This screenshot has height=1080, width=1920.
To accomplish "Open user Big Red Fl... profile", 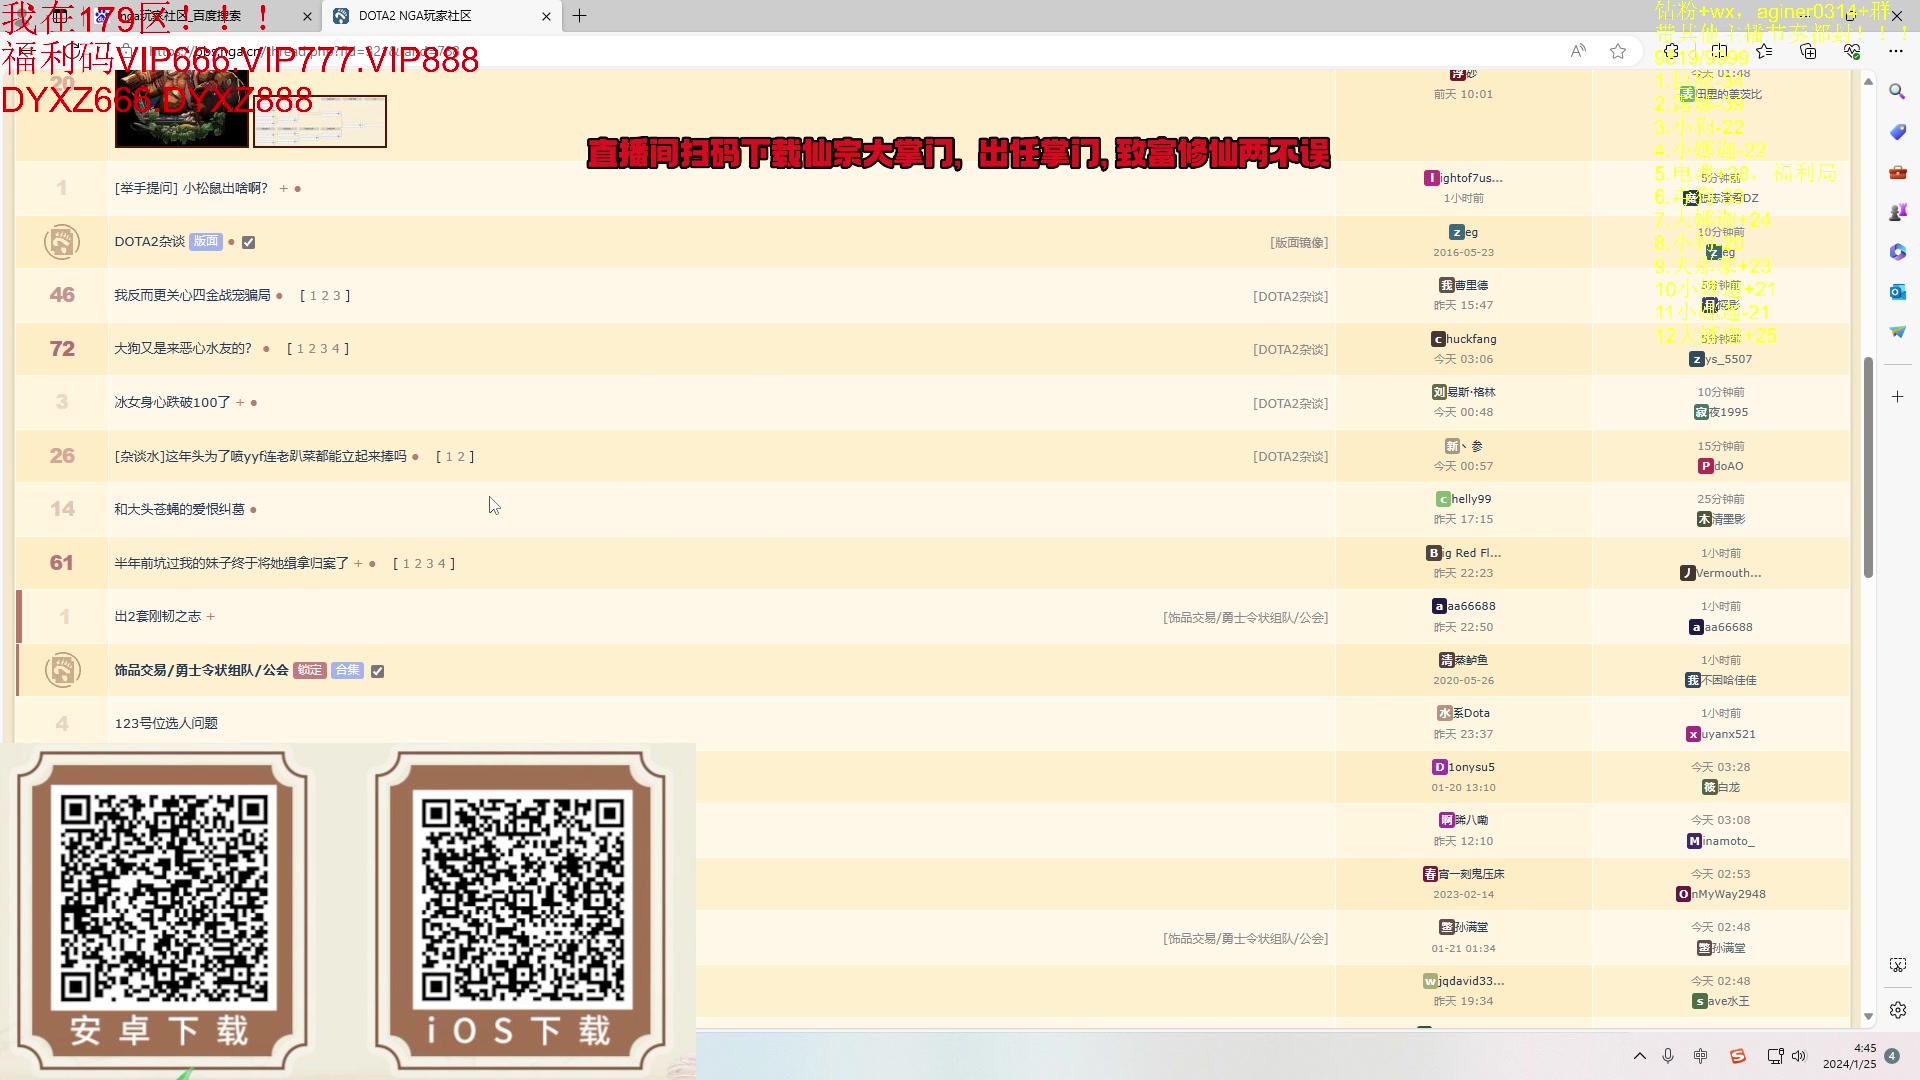I will tap(1463, 553).
